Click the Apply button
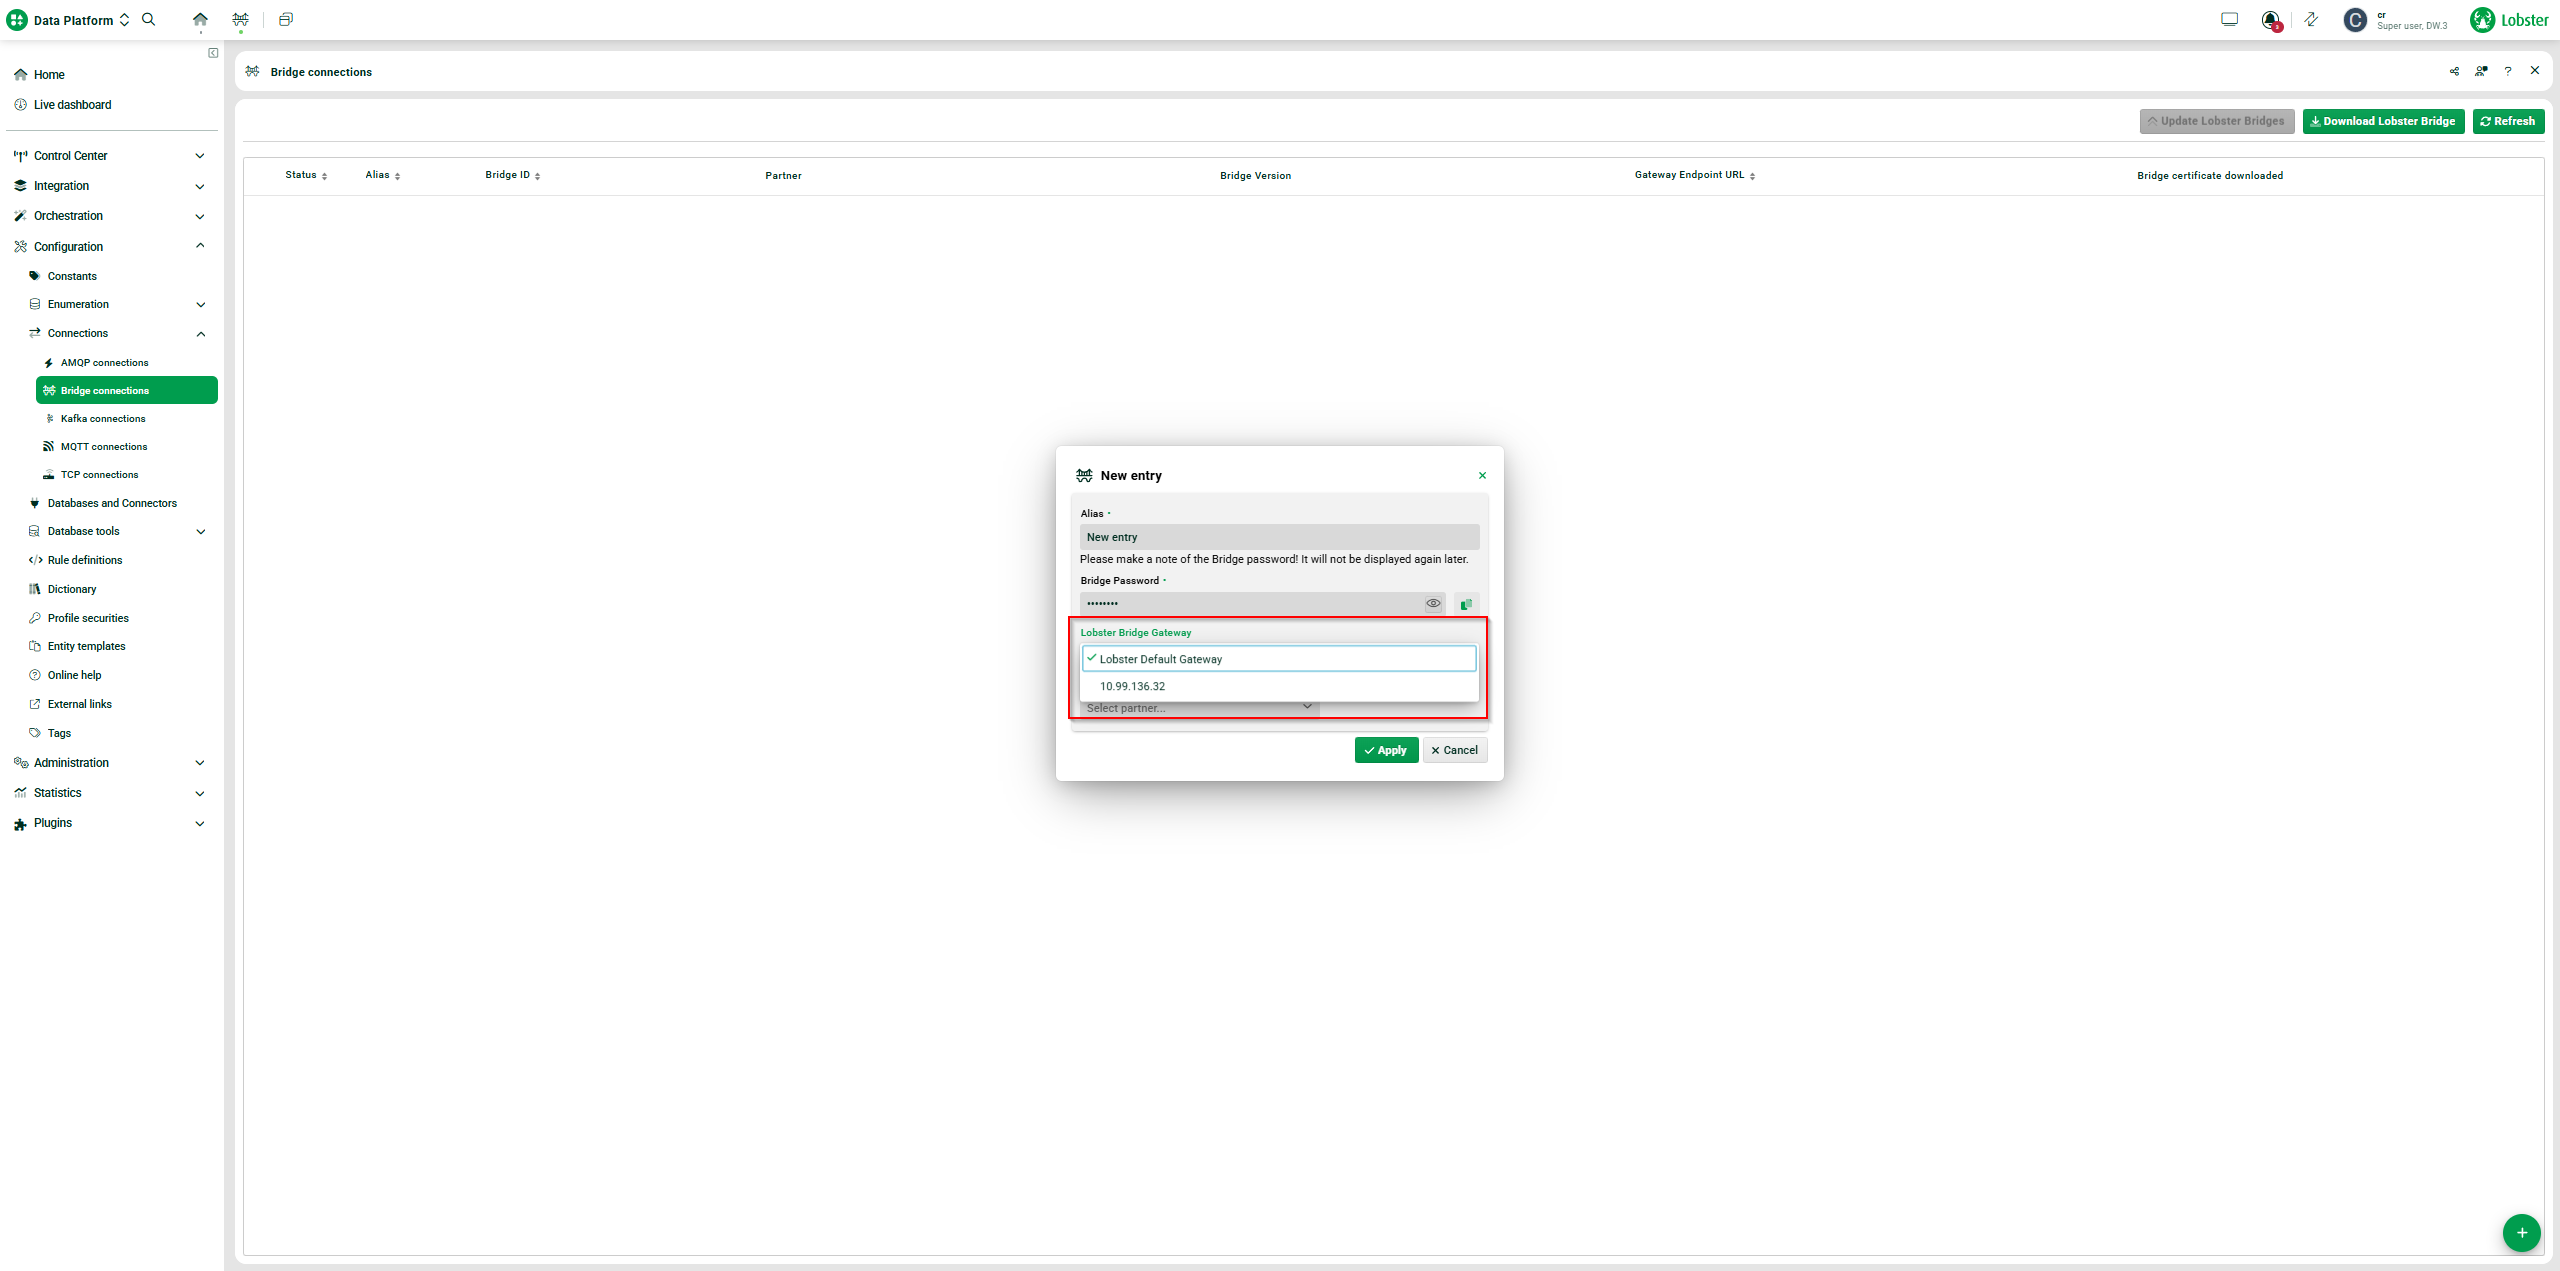The image size is (2560, 1271). [x=1386, y=750]
